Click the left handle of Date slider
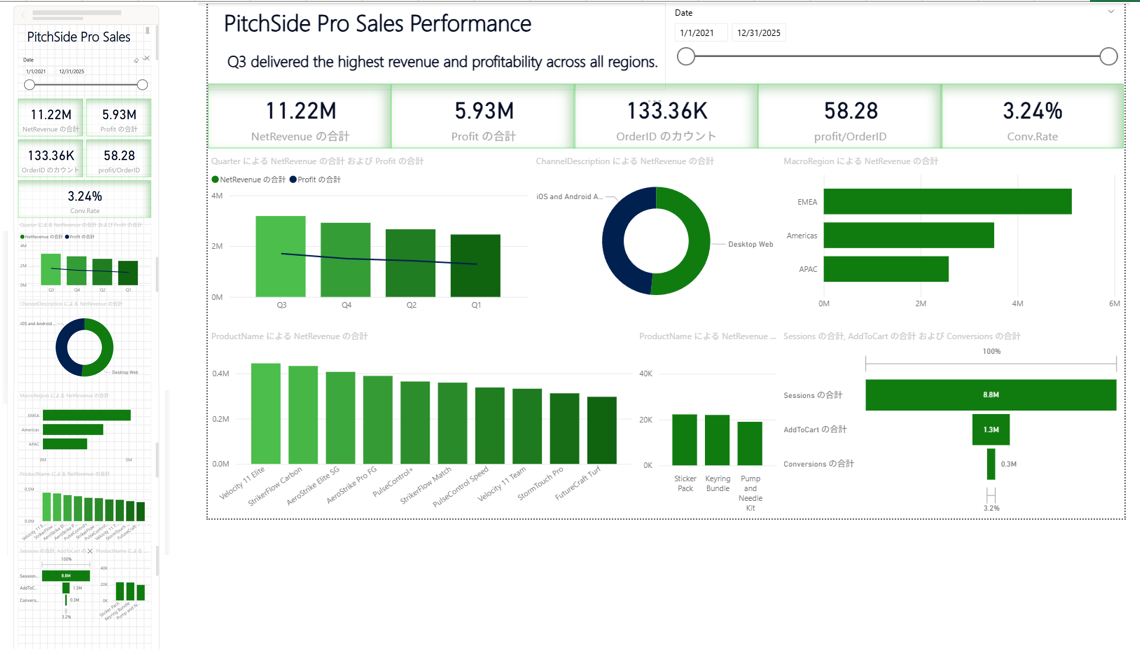The width and height of the screenshot is (1140, 651). point(686,56)
